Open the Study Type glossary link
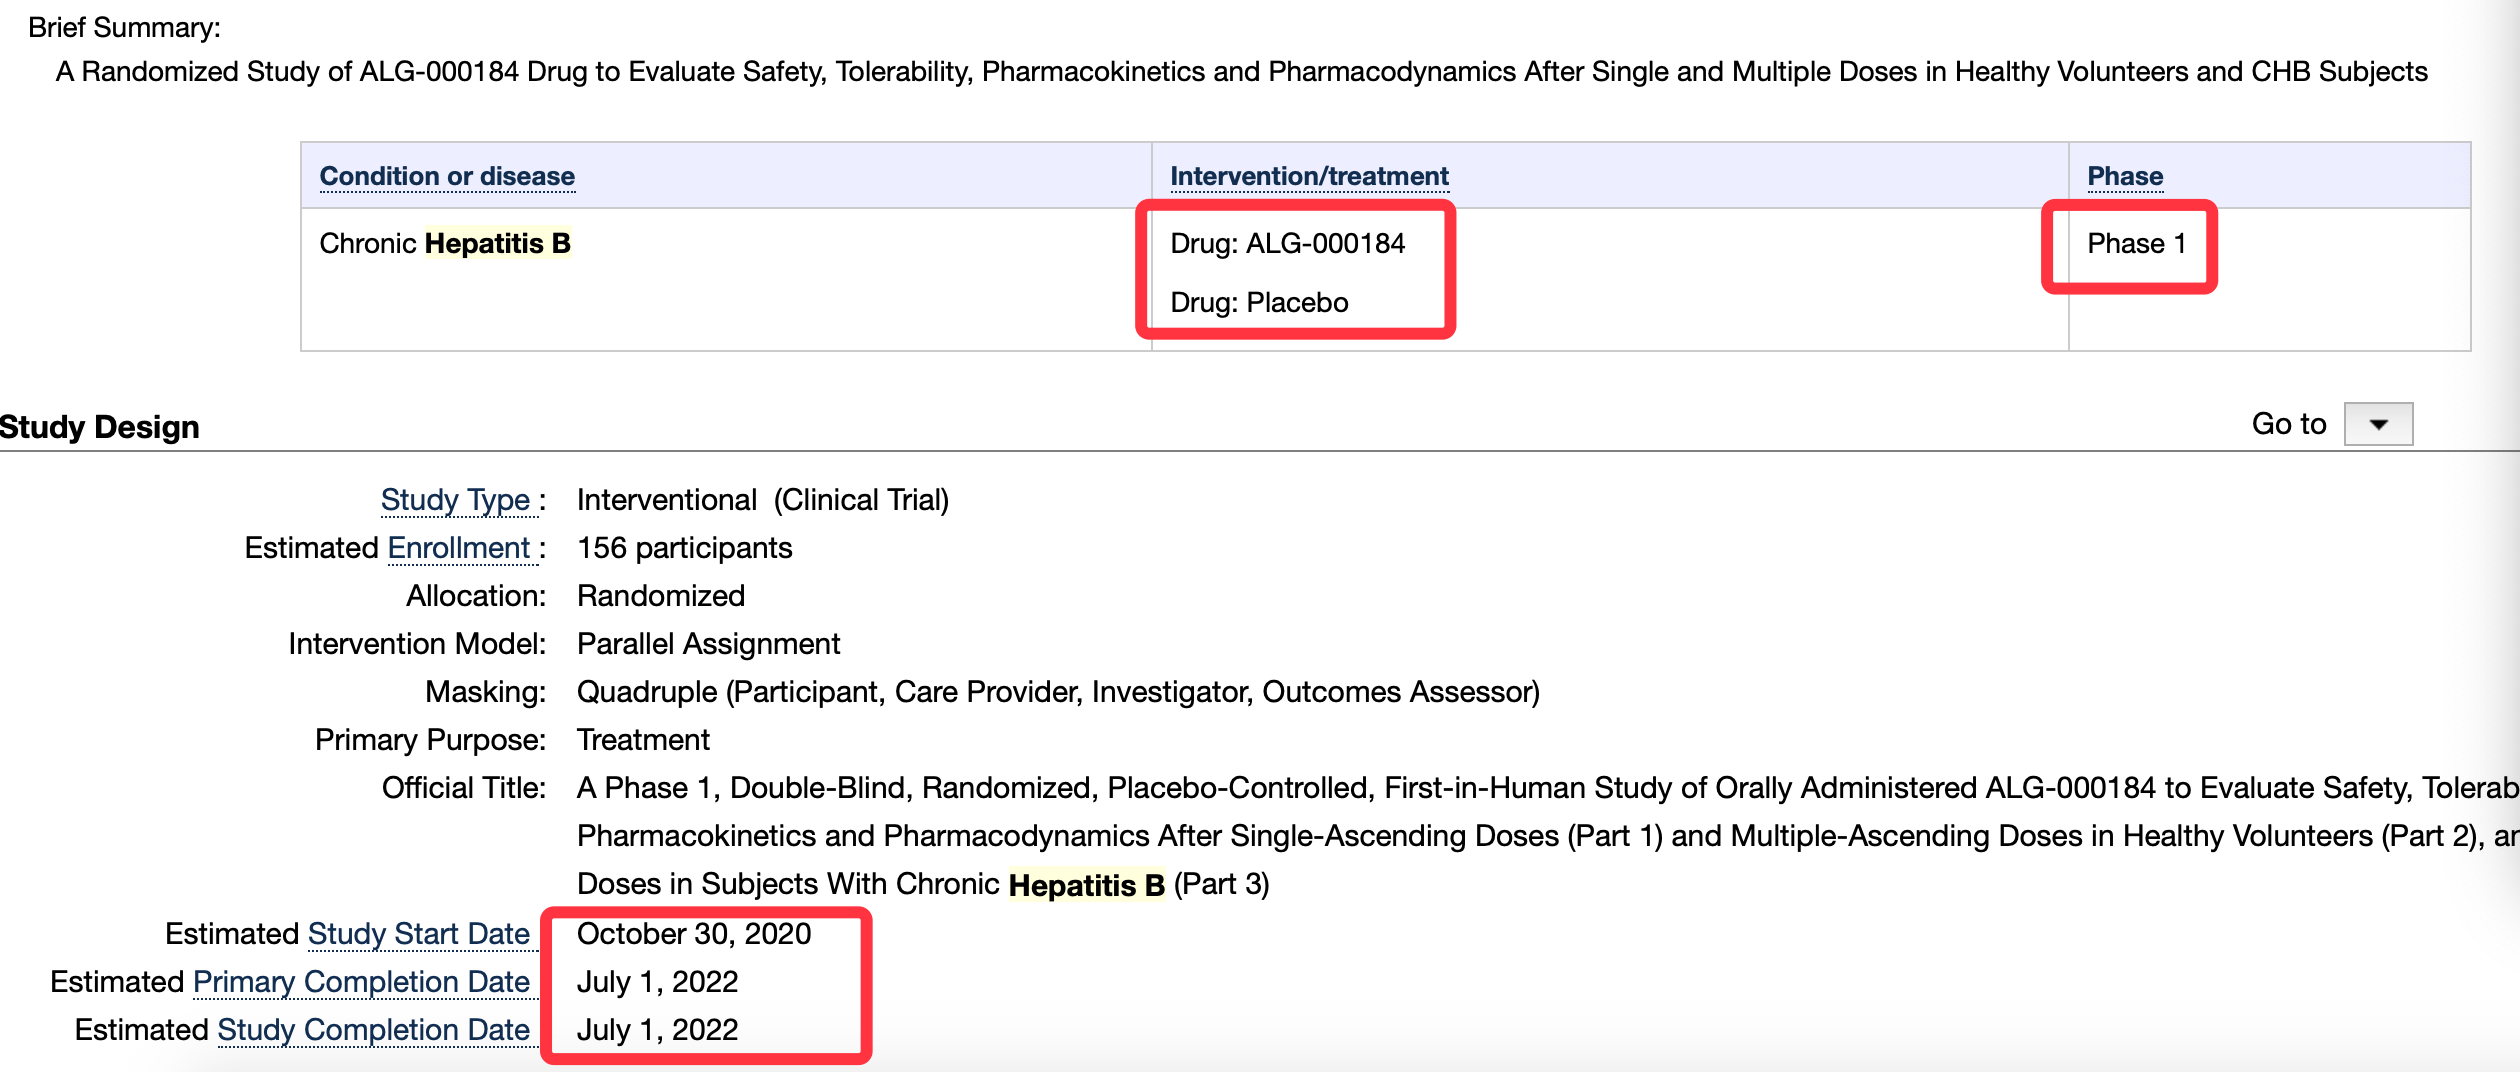 (x=455, y=500)
